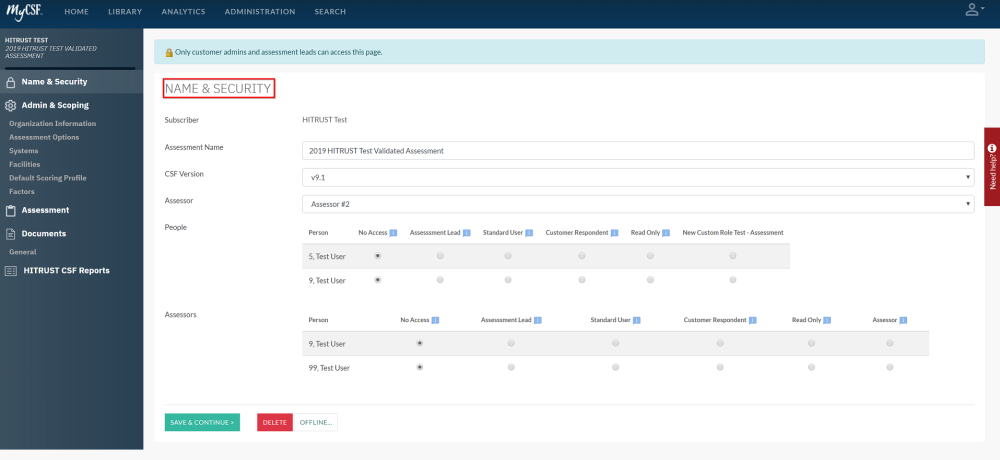The image size is (1000, 460).
Task: Set People row 9, Test User to Standard User
Action: pyautogui.click(x=508, y=280)
